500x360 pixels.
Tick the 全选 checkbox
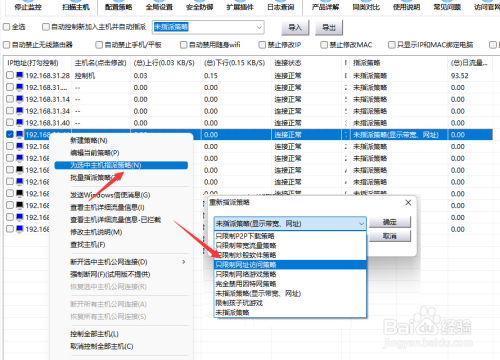tap(7, 27)
